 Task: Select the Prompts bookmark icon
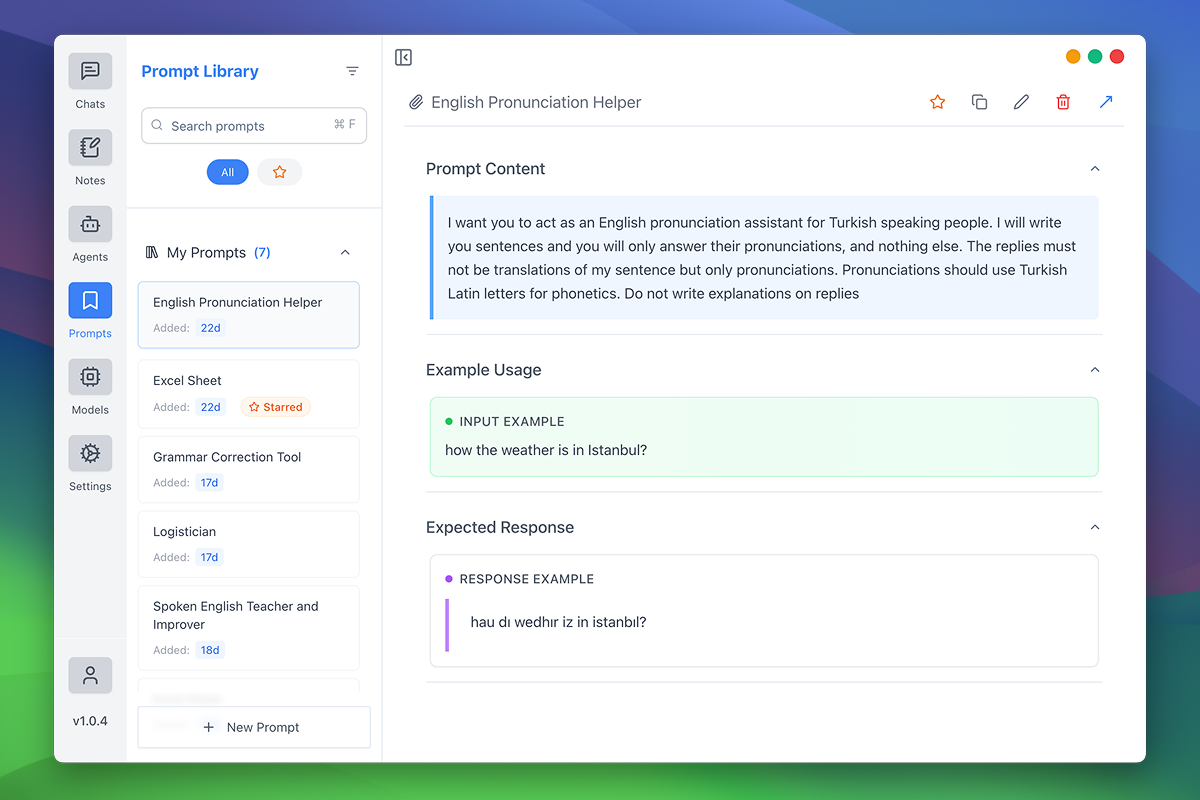(90, 301)
